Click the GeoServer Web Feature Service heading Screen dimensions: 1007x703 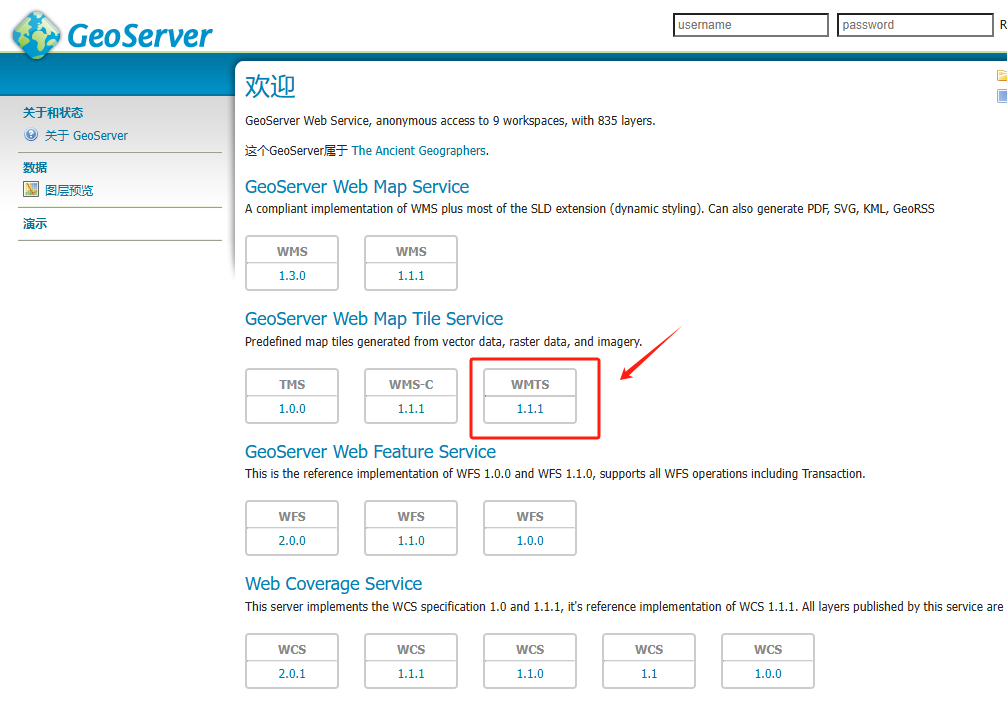point(371,452)
